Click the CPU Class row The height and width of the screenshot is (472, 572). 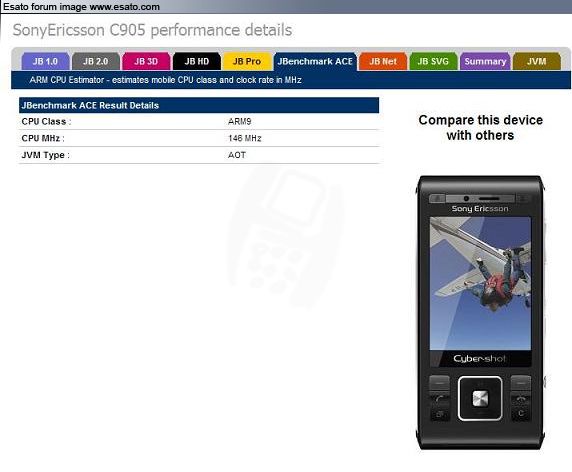(x=199, y=121)
